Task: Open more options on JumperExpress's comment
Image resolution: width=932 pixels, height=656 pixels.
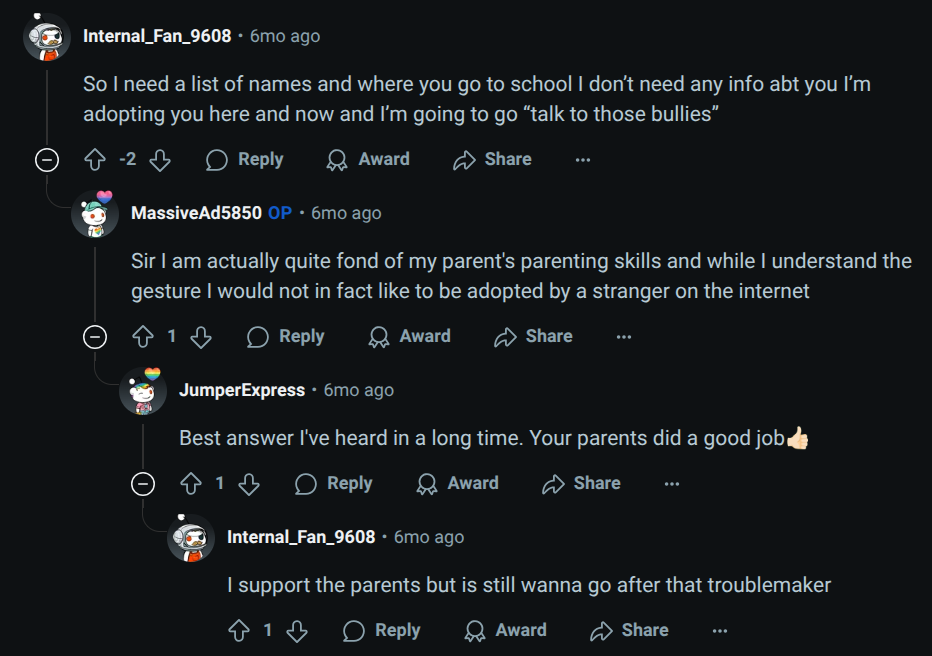Action: (x=672, y=484)
